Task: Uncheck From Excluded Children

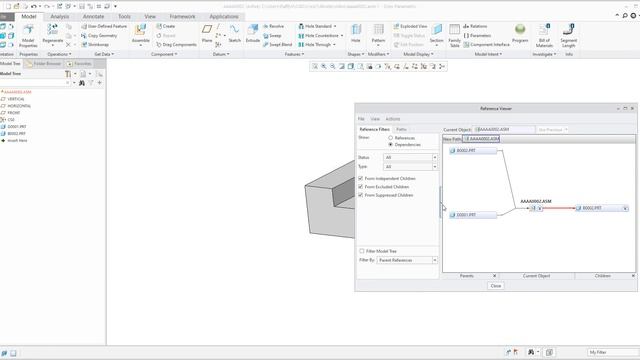Action: [x=361, y=187]
